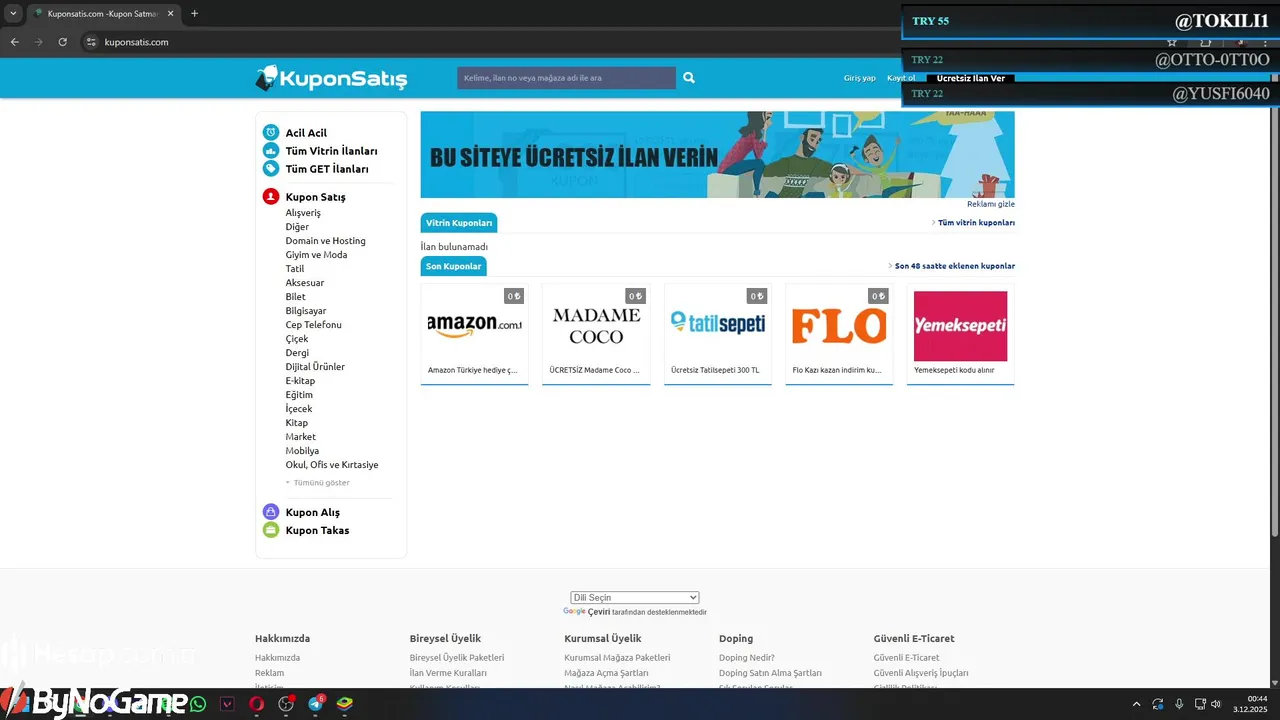
Task: Open Cep Telefonu category
Action: click(x=314, y=325)
